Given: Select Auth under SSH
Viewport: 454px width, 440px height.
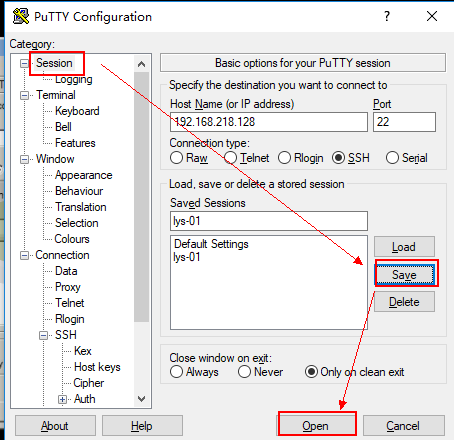Looking at the screenshot, I should (x=85, y=399).
